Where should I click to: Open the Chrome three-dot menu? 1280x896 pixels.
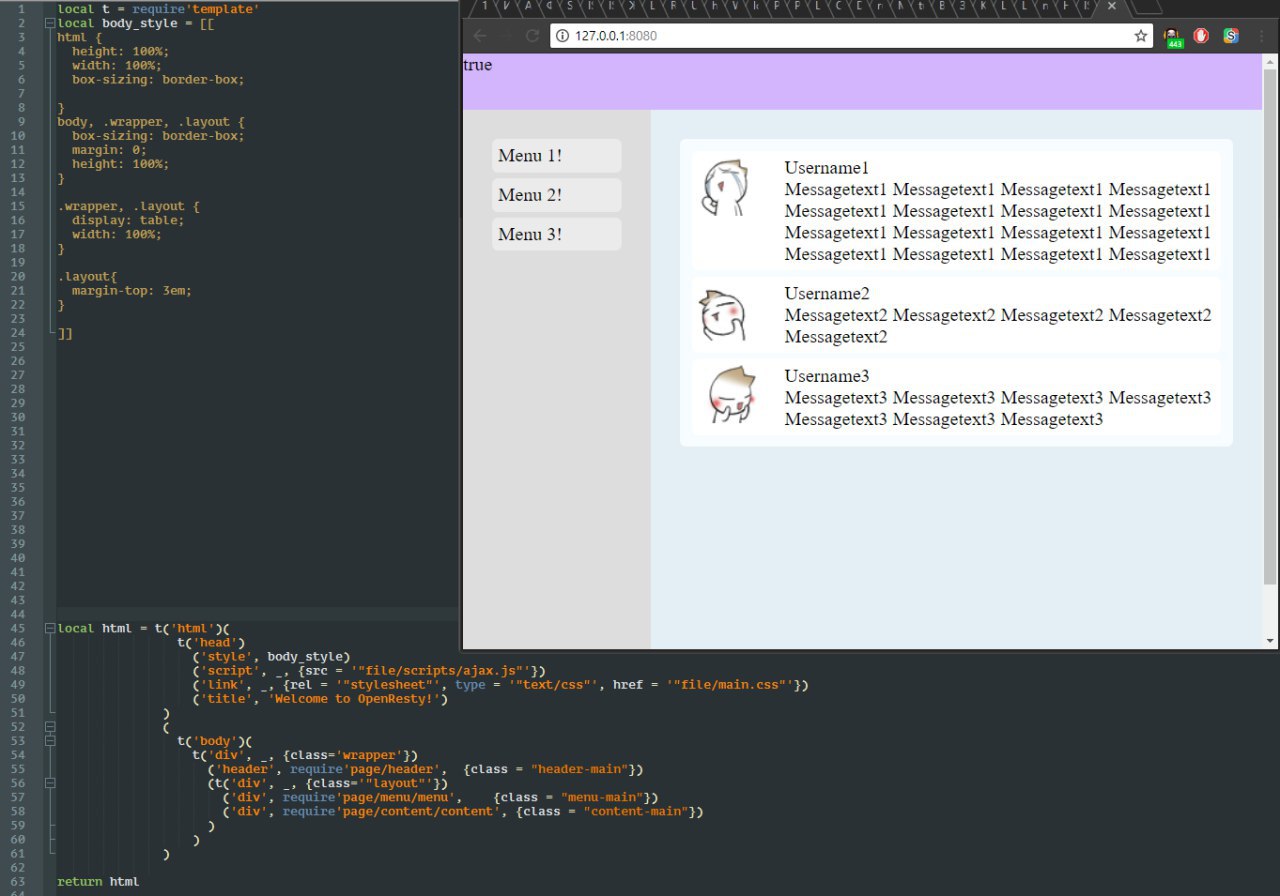1263,36
